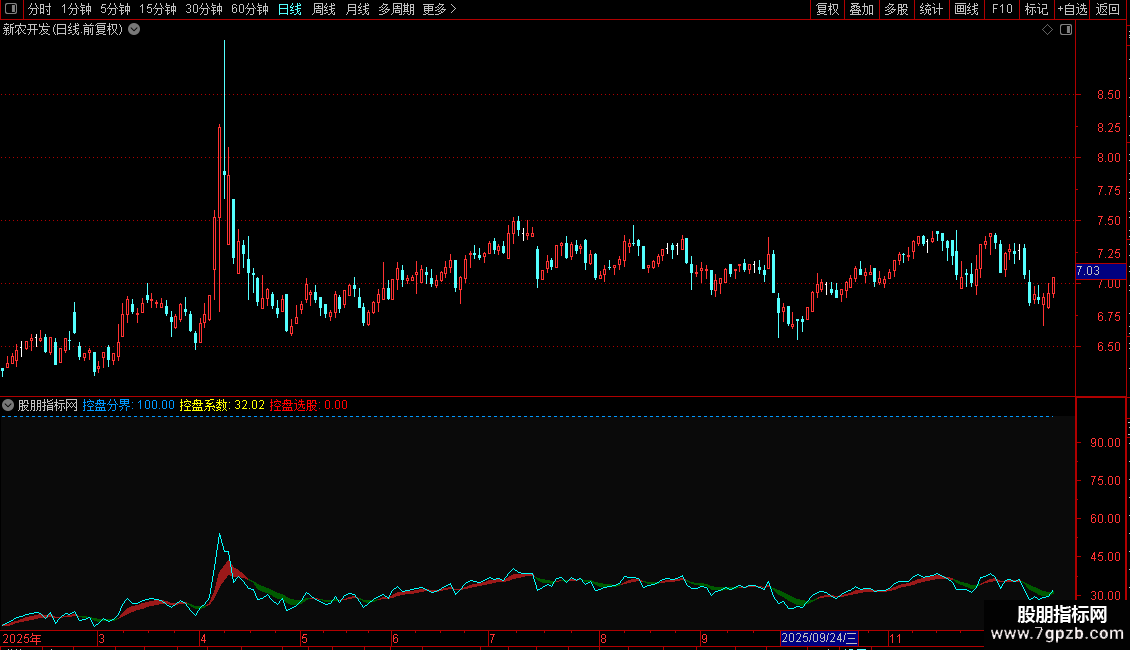This screenshot has width=1130, height=650.
Task: Expand dropdown next to 新农开发 title
Action: pos(134,30)
